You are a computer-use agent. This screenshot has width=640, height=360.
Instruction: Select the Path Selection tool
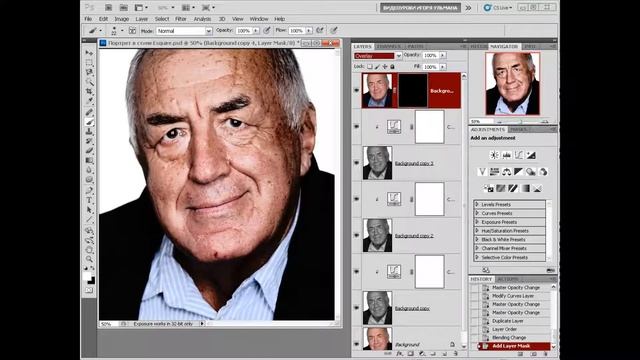pos(89,210)
